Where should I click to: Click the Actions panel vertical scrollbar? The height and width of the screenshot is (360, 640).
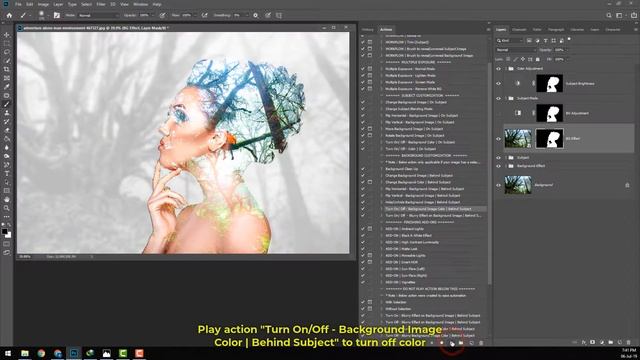coord(489,173)
